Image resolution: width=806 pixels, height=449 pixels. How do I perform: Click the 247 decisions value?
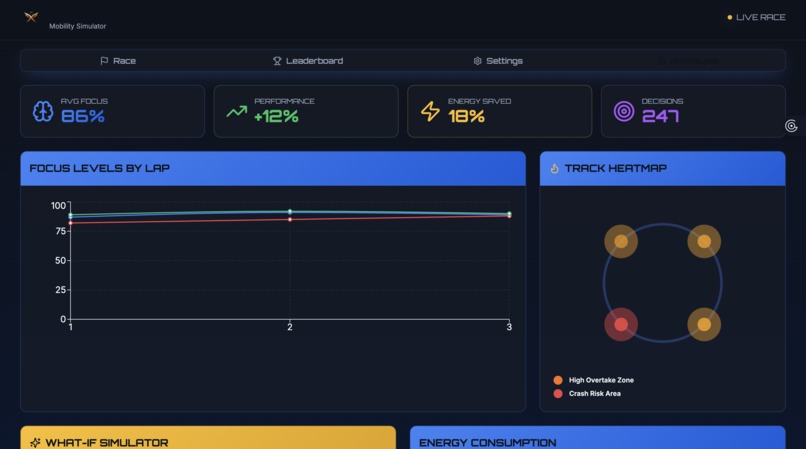tap(661, 116)
